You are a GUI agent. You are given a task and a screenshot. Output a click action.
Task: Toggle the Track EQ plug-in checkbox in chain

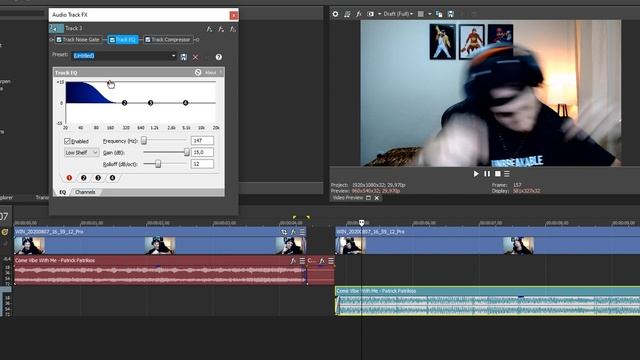click(x=112, y=40)
